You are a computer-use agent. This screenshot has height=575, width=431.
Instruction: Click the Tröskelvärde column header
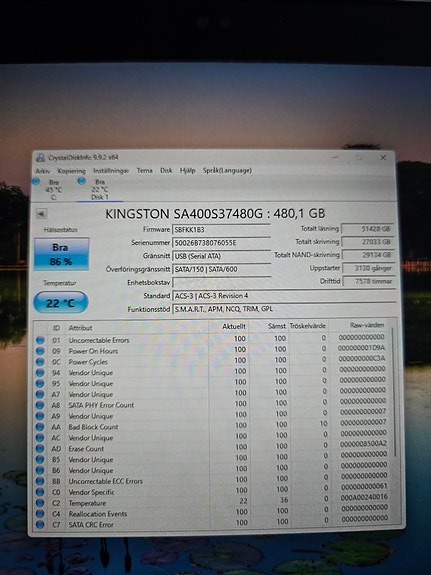coord(307,326)
